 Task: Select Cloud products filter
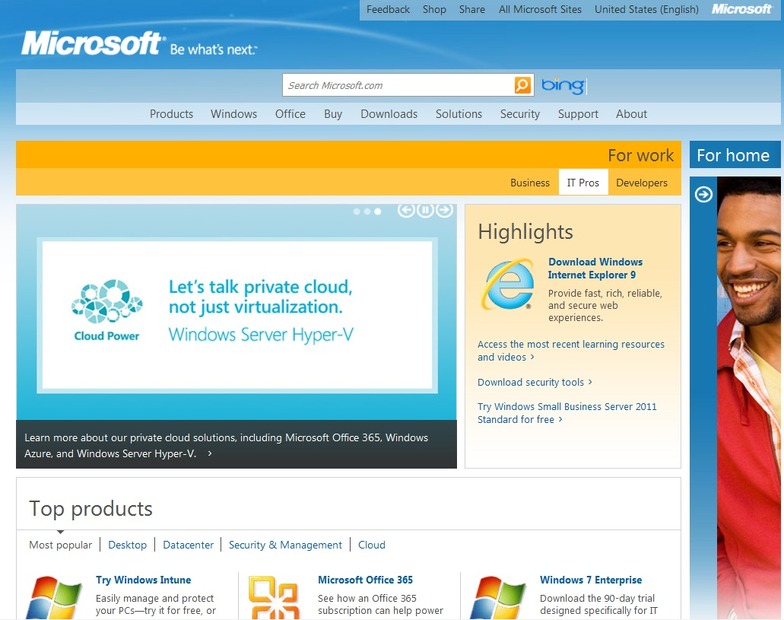click(372, 544)
